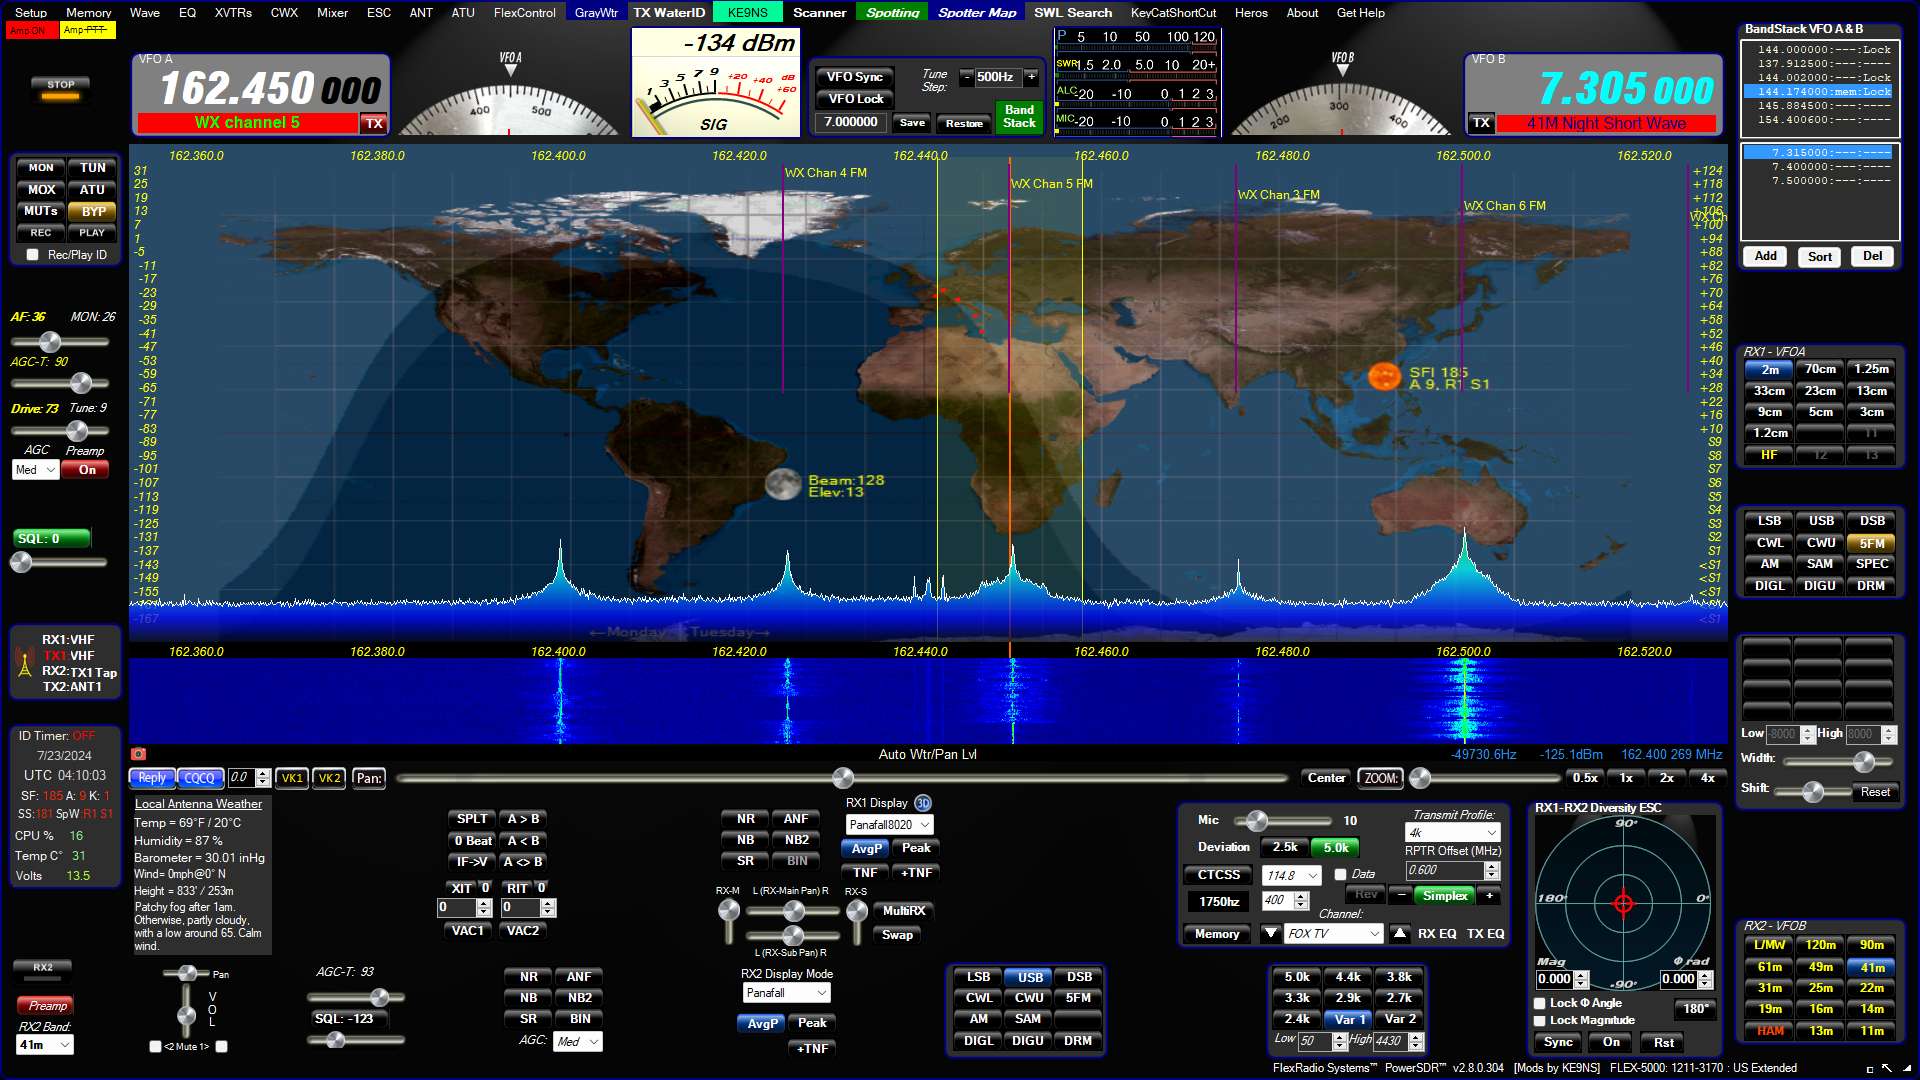Open the RX2 Band 41m dropdown
This screenshot has height=1080, width=1920.
[x=46, y=1045]
